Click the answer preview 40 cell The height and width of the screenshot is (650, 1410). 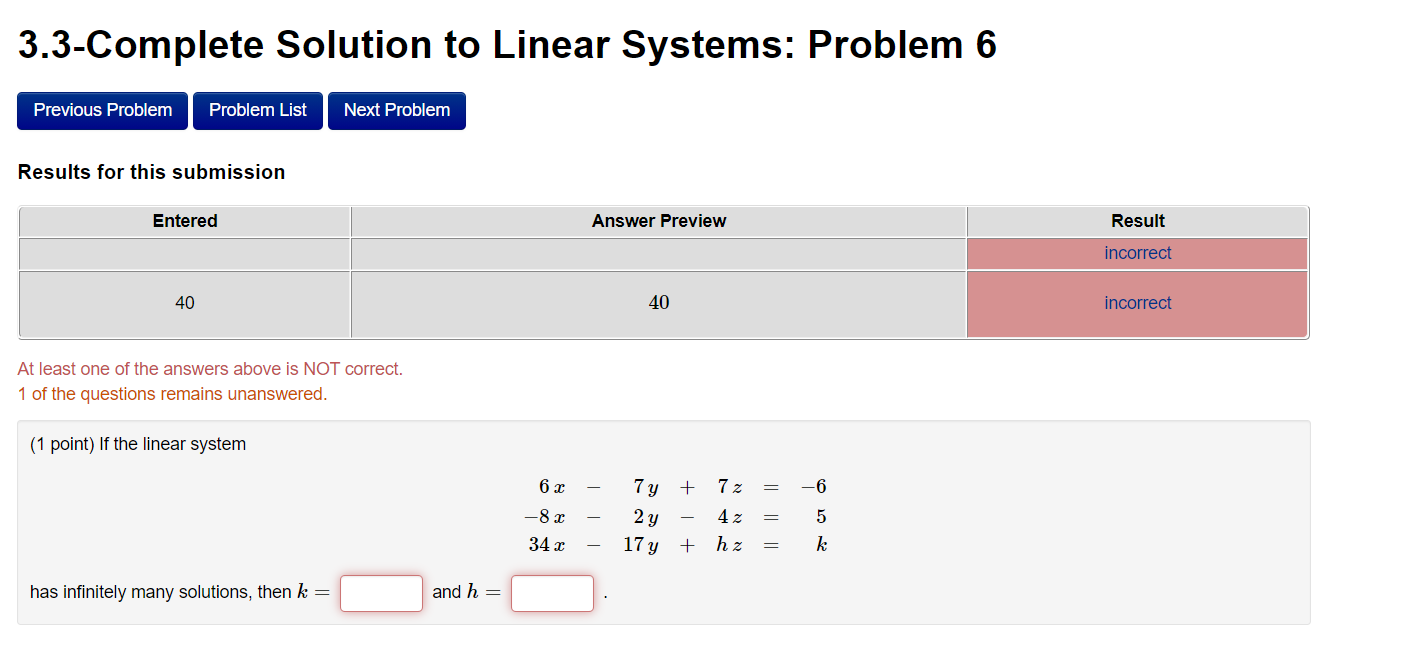click(658, 303)
